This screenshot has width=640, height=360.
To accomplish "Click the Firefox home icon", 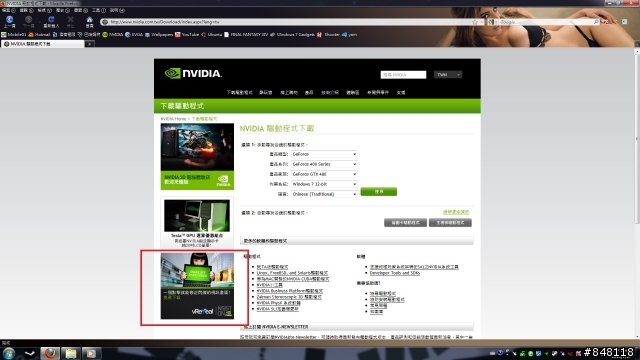I will 89,19.
